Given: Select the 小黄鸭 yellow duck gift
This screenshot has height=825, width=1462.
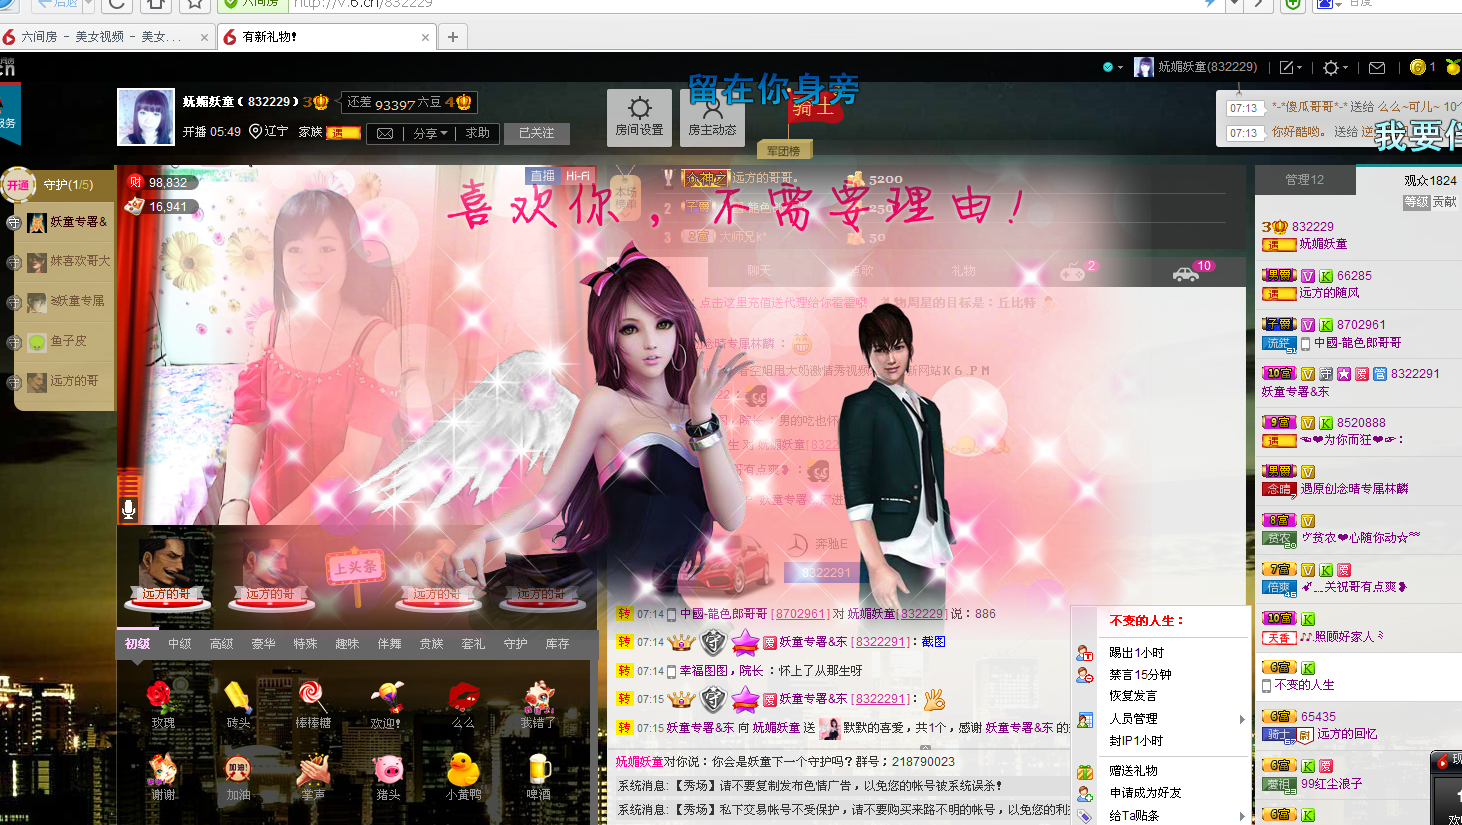Looking at the screenshot, I should point(463,768).
